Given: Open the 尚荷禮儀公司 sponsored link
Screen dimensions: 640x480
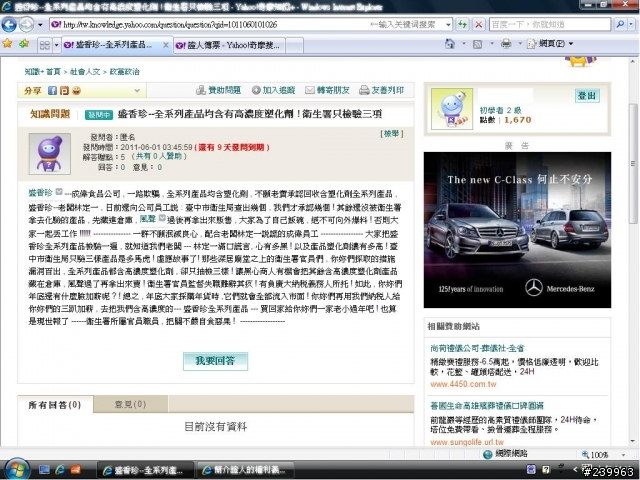Looking at the screenshot, I should pos(477,348).
